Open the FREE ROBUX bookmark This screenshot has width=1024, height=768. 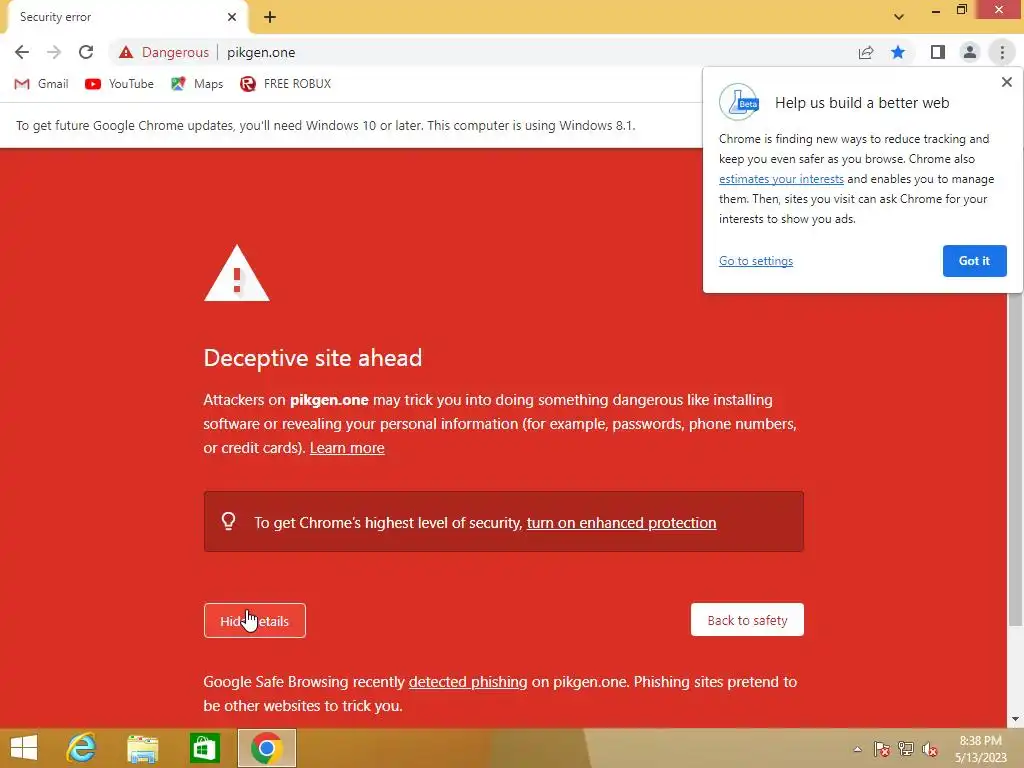click(x=285, y=84)
